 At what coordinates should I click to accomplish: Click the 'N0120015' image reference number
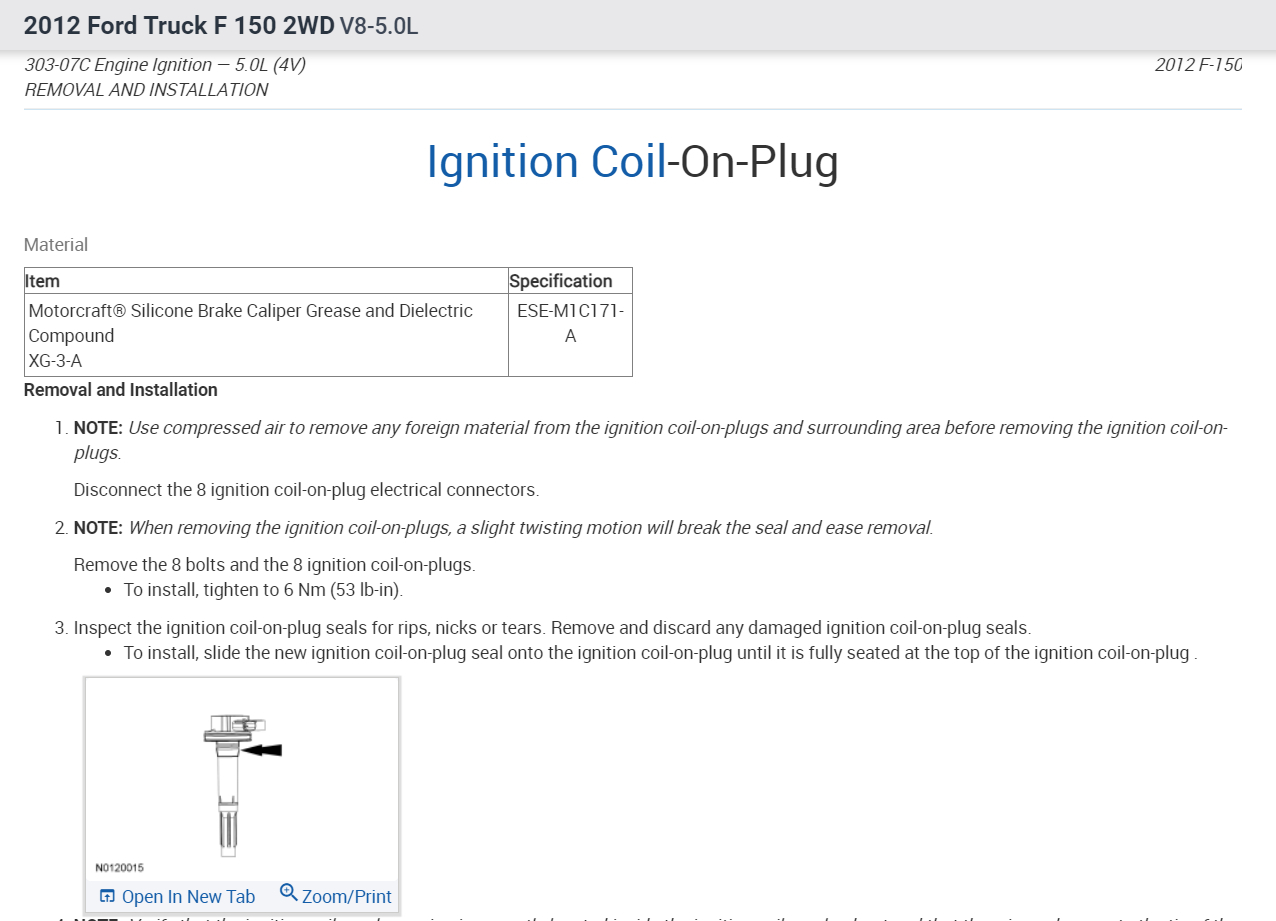click(x=119, y=868)
